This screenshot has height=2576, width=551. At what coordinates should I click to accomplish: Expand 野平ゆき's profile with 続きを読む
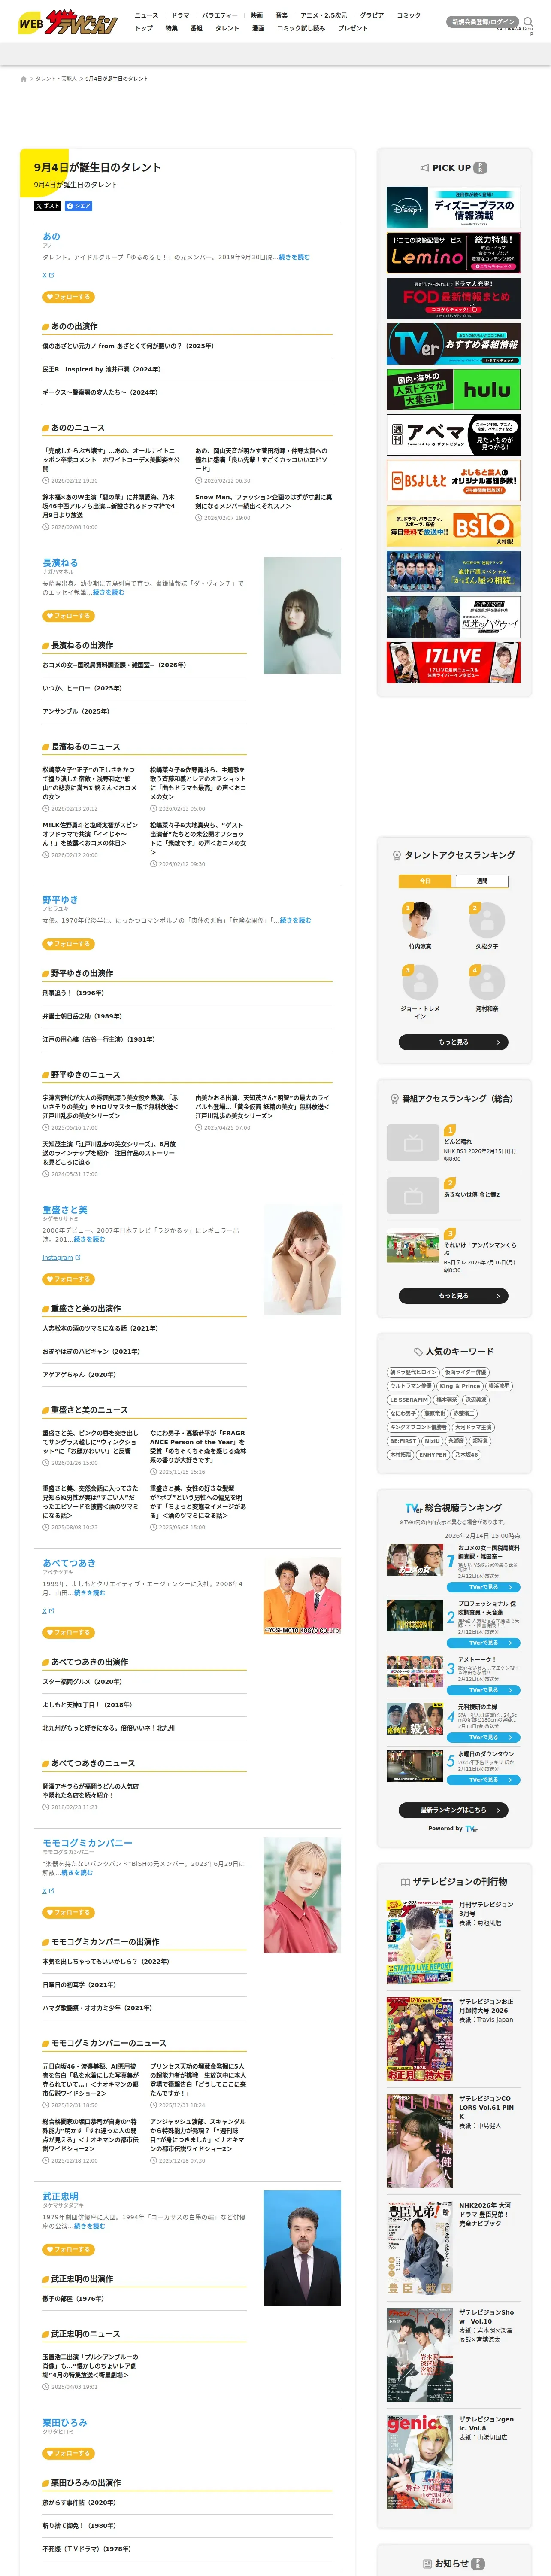pyautogui.click(x=295, y=920)
